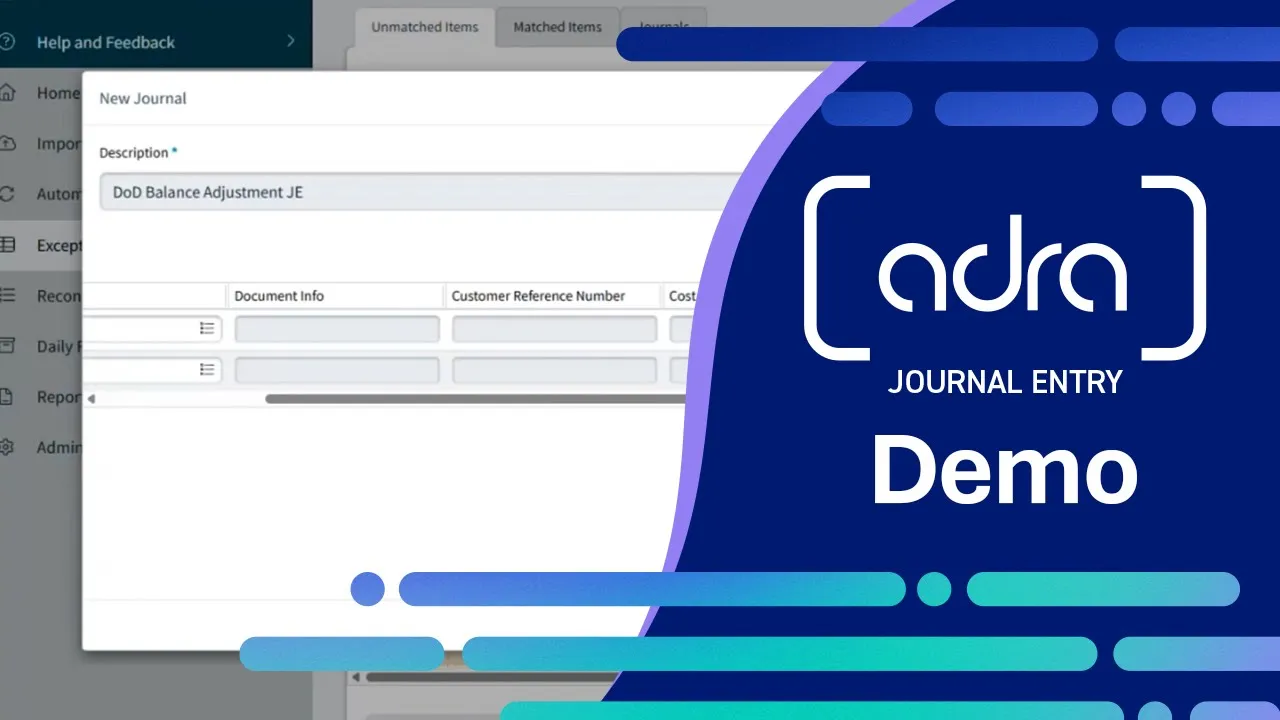Click the Automation circular arrow icon
Viewport: 1280px width, 720px height.
(x=7, y=194)
